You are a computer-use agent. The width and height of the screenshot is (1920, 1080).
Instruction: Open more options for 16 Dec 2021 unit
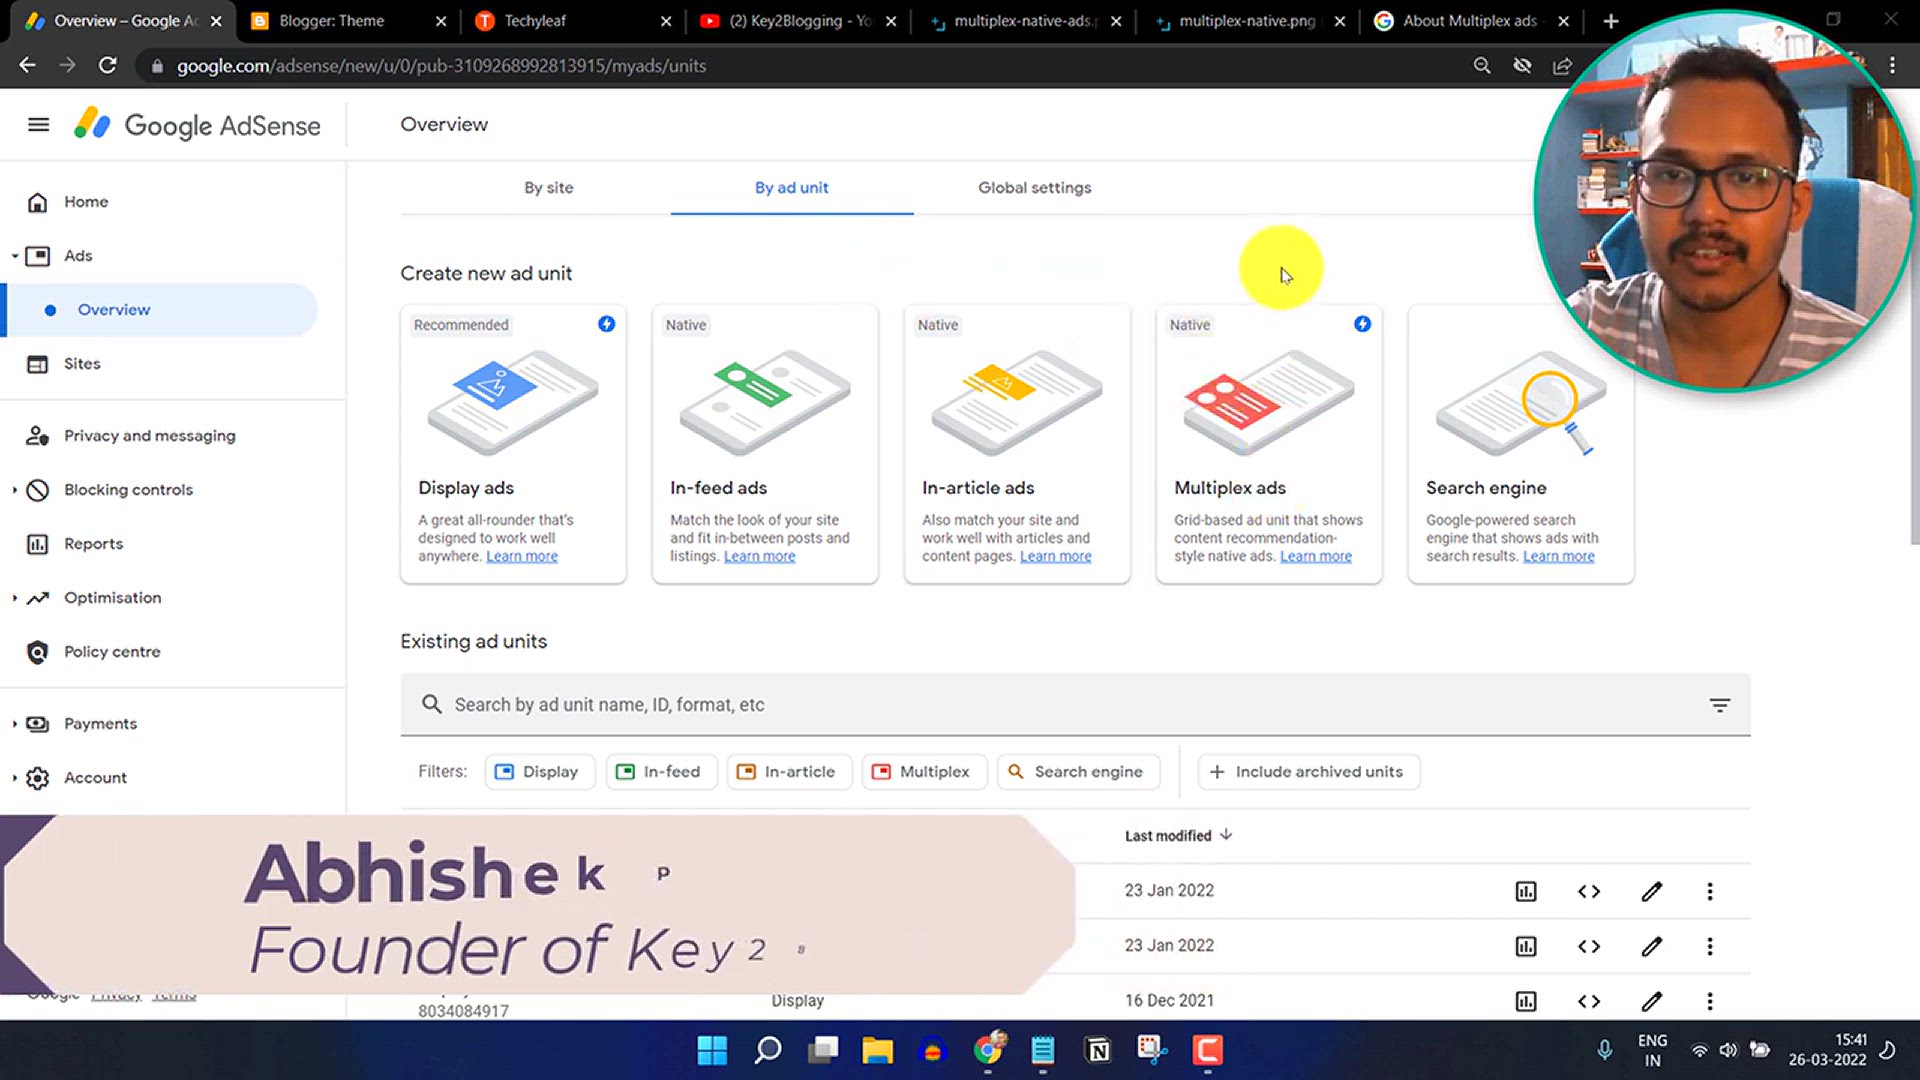pyautogui.click(x=1710, y=1001)
